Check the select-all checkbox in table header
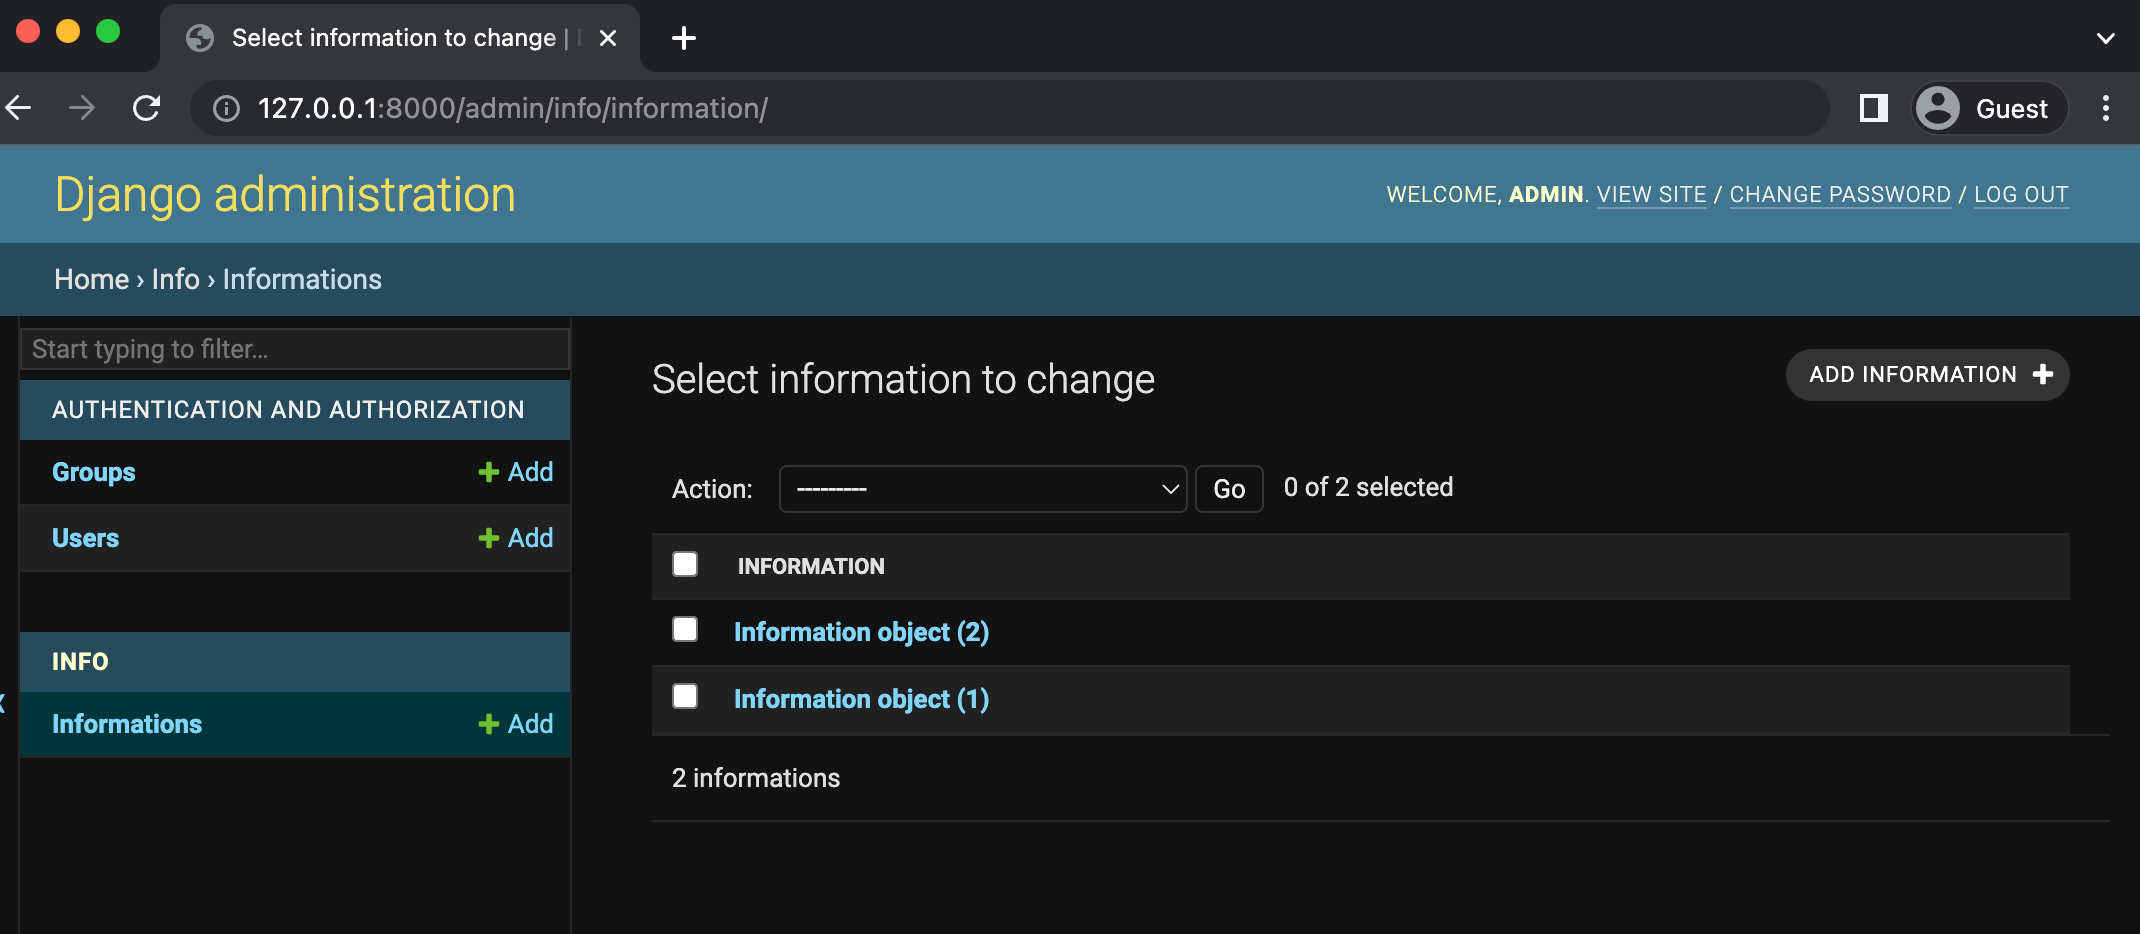Screen dimensions: 2140x934 (x=685, y=564)
